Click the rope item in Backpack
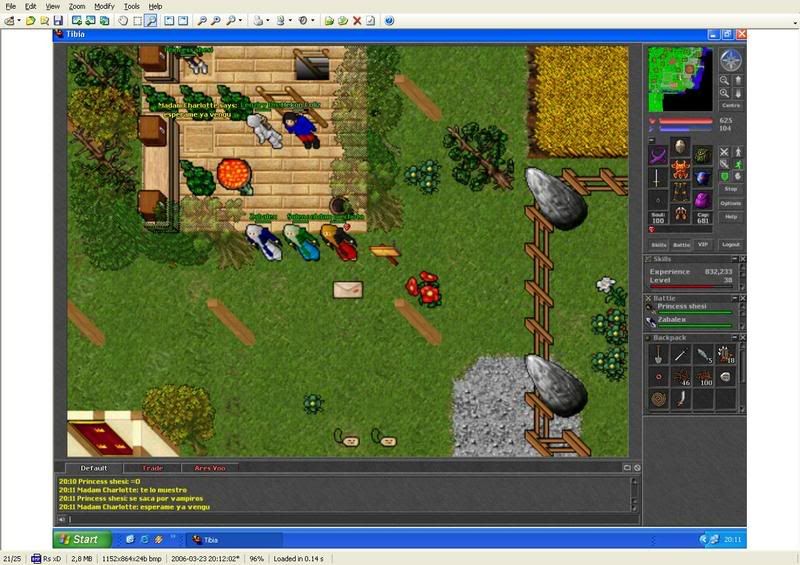Screen dimensions: 800x565 point(658,399)
